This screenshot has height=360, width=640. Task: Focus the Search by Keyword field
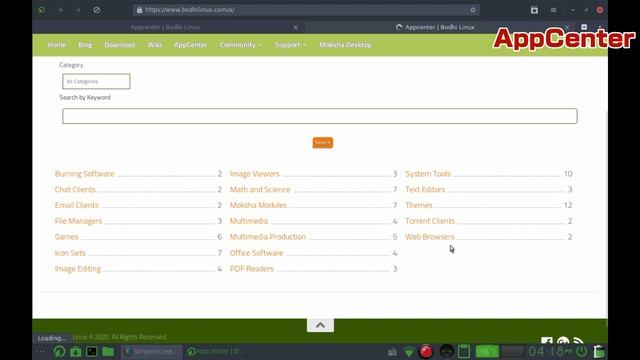point(320,116)
